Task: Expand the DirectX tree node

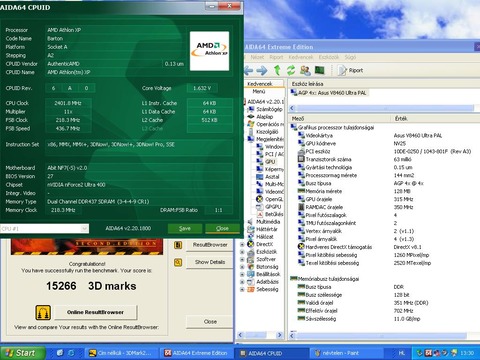Action: click(x=242, y=244)
